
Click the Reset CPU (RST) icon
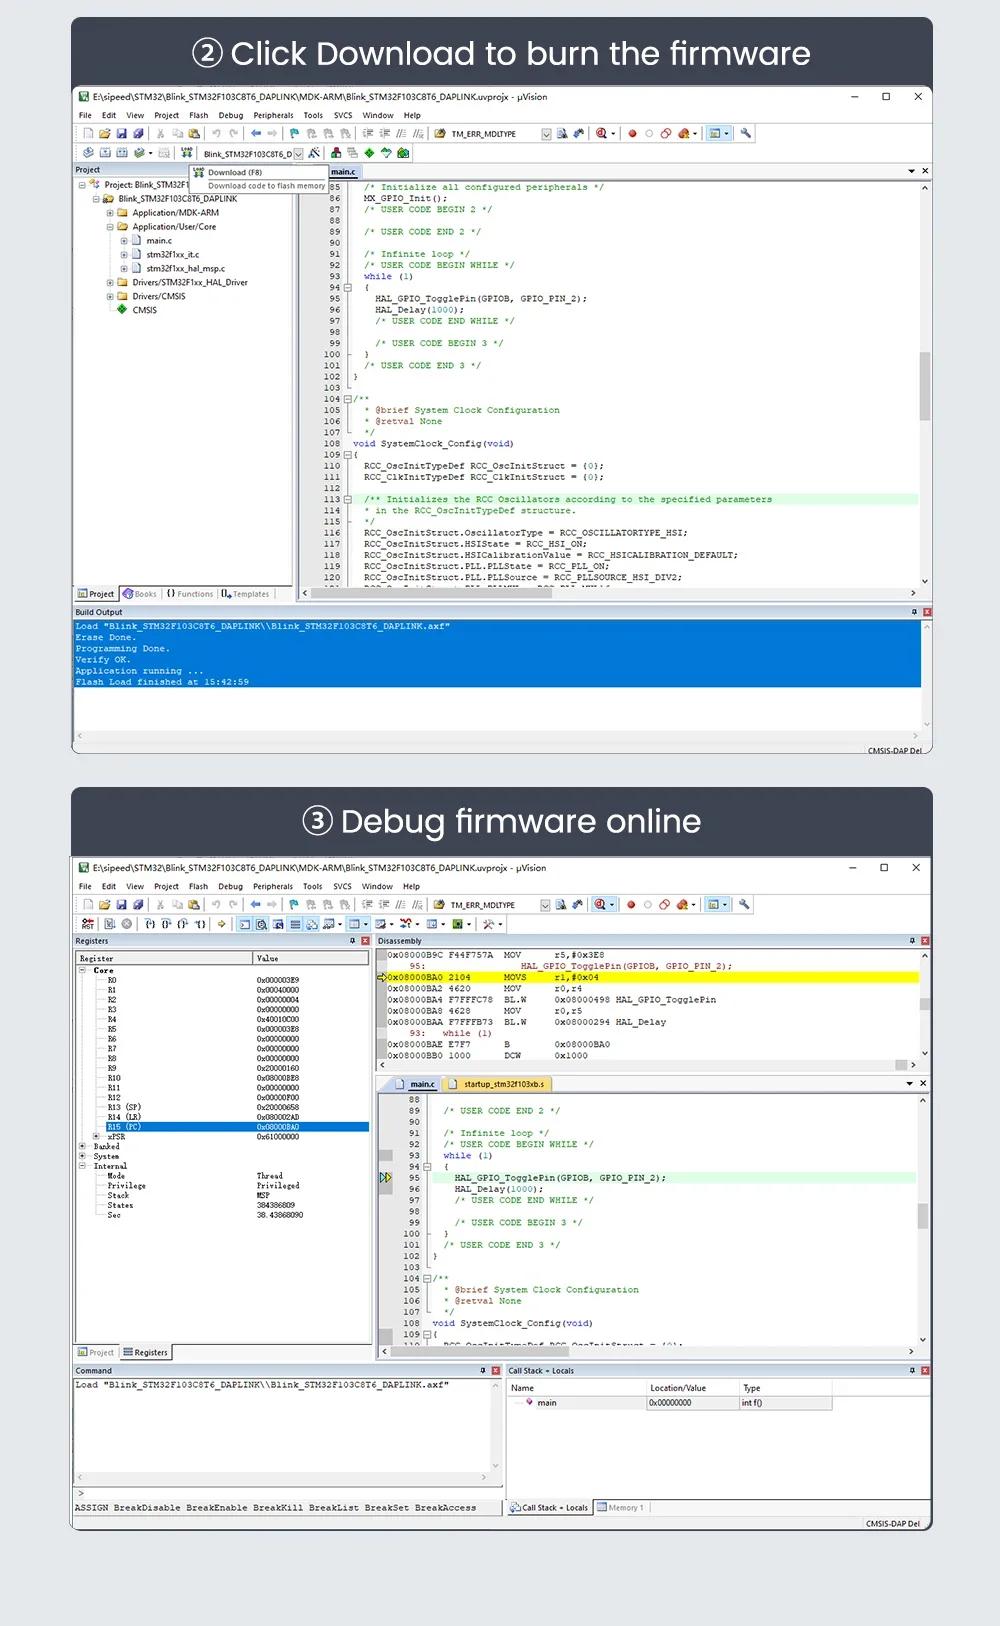click(x=88, y=924)
